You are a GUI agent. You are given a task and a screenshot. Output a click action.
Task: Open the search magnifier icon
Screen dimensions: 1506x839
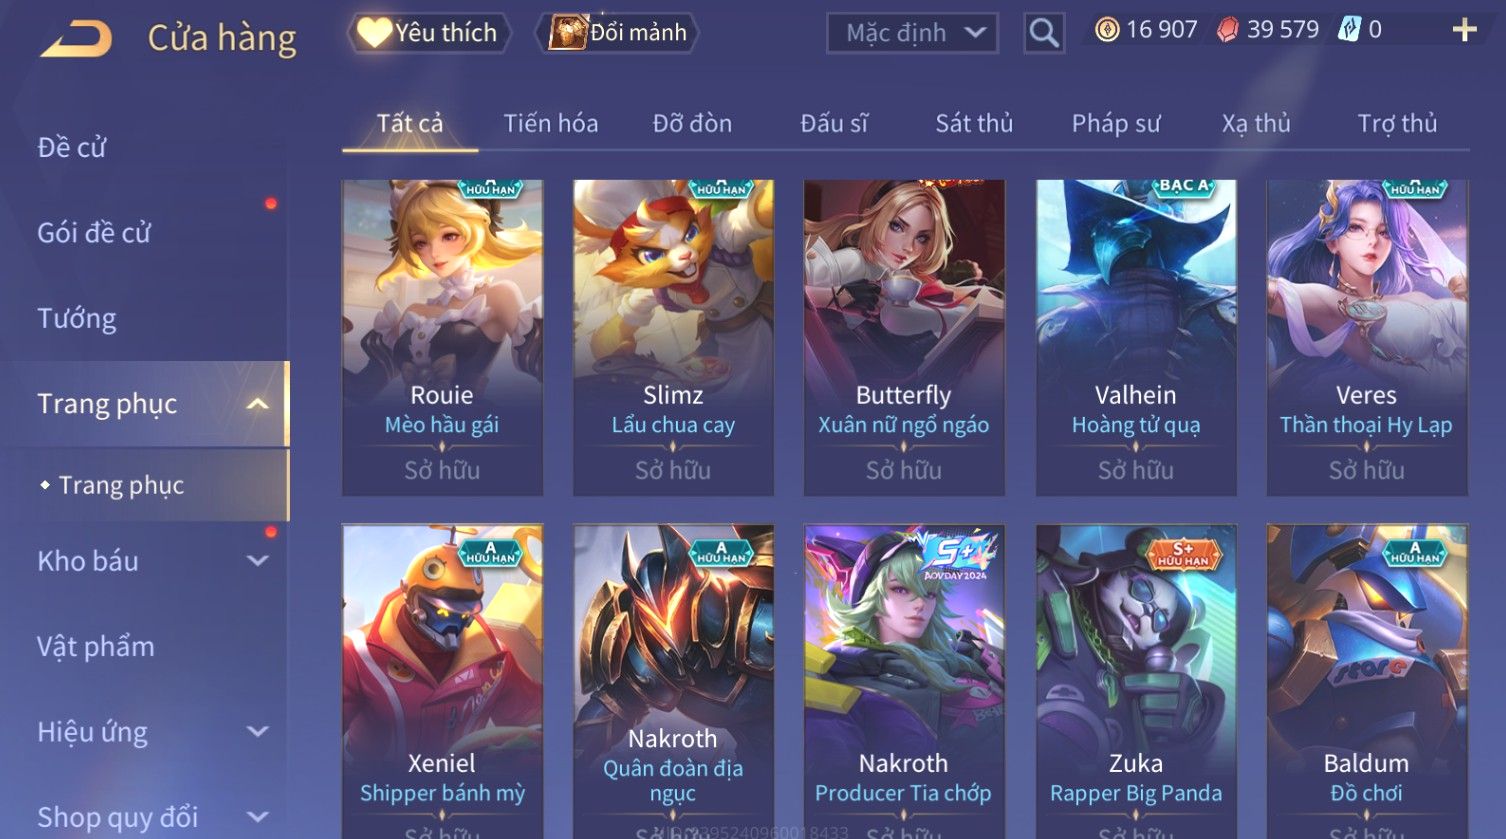1044,33
